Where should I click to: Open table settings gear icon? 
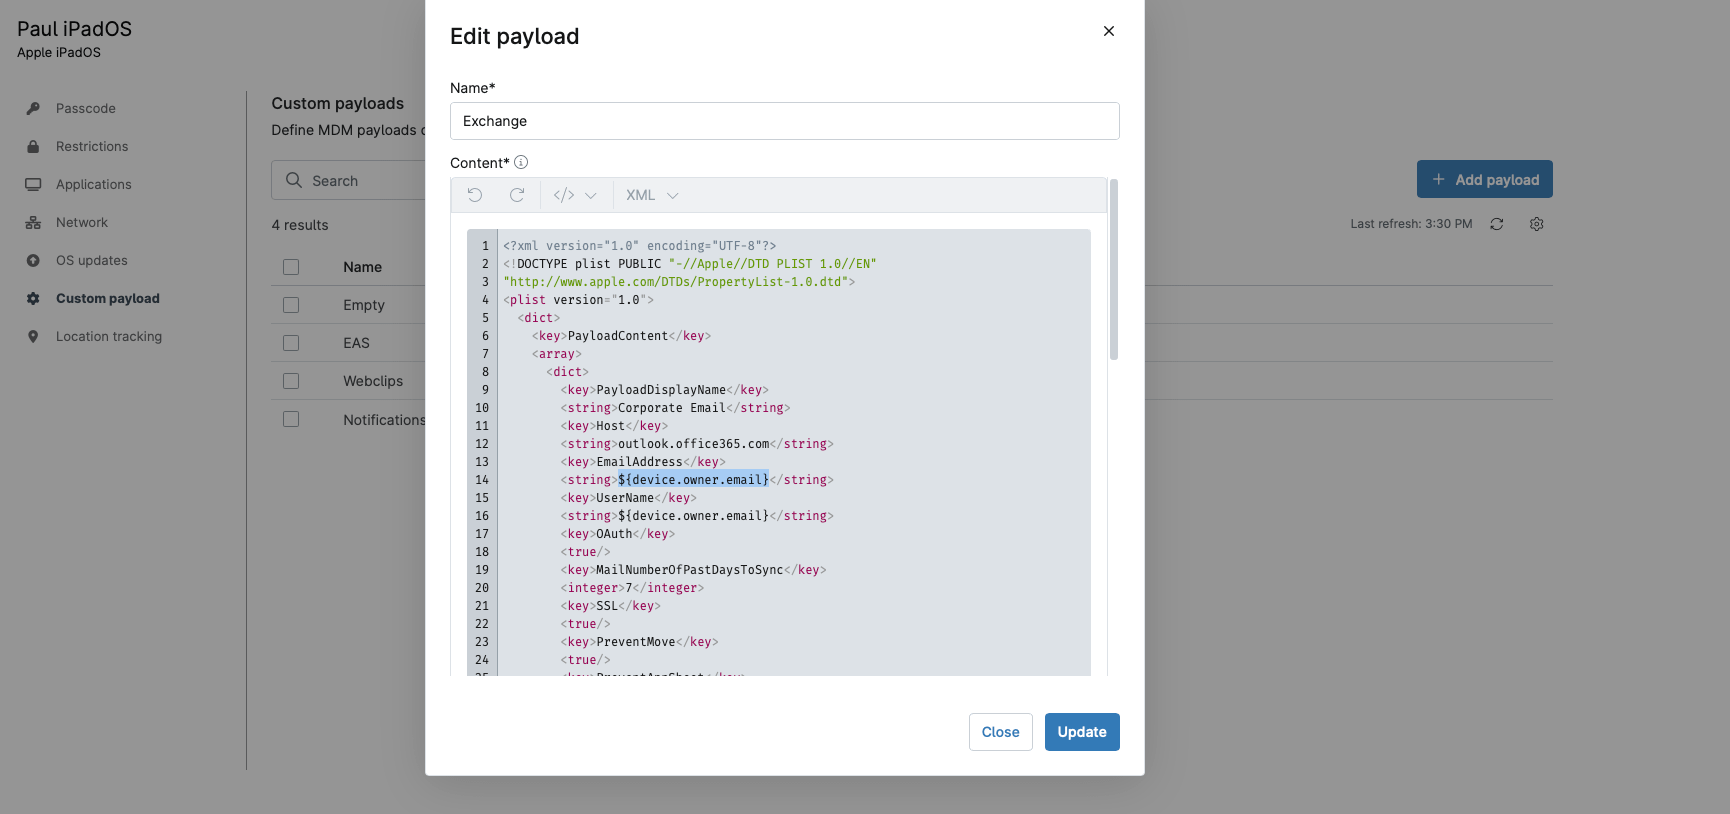(x=1536, y=224)
